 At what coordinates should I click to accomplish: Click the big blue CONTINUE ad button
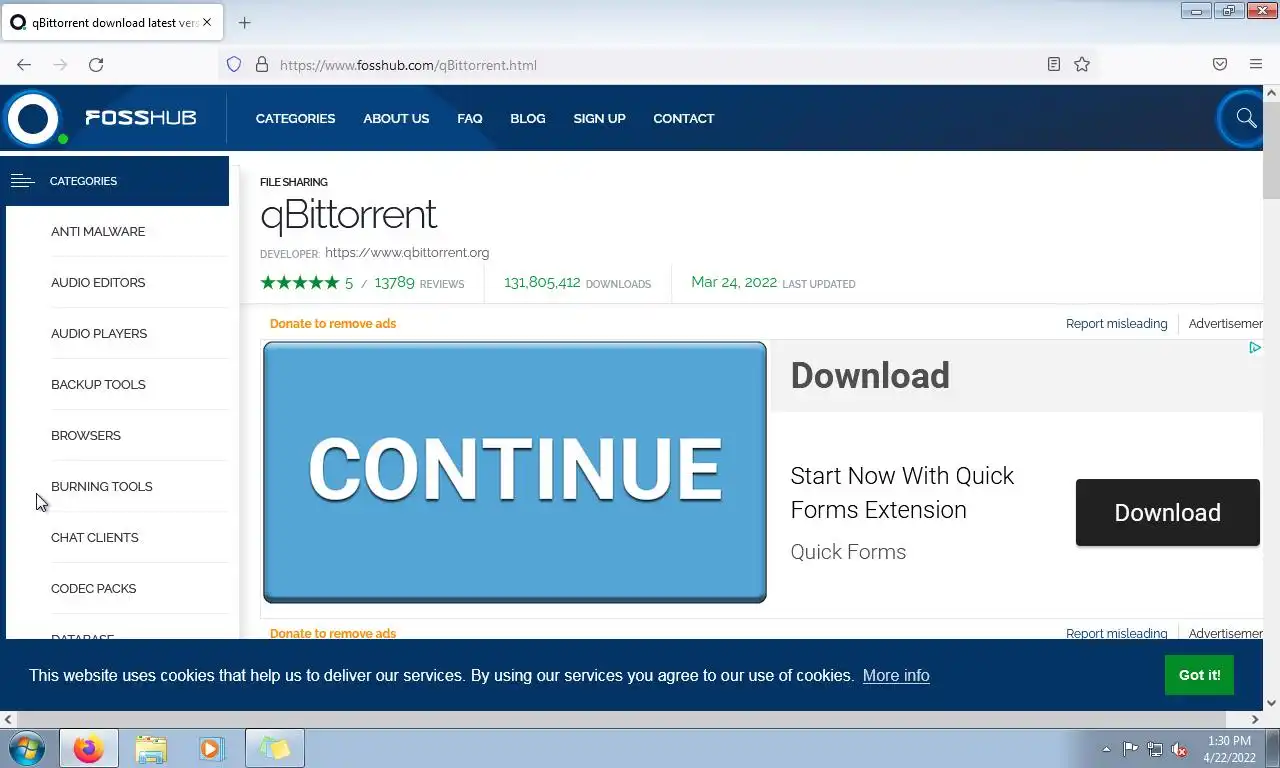click(x=515, y=472)
